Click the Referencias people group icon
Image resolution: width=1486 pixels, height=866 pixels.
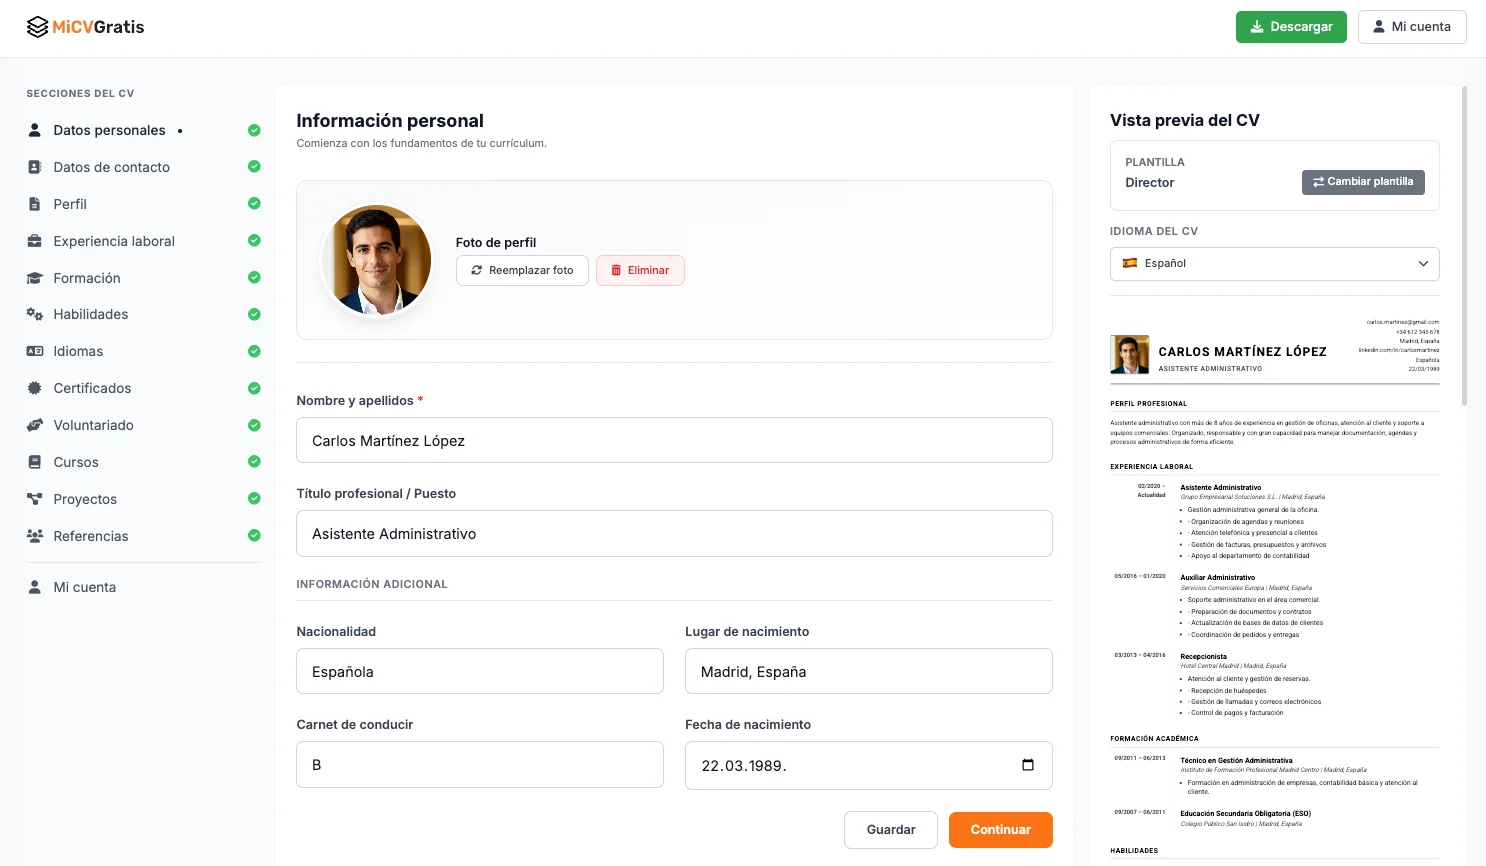[x=35, y=536]
